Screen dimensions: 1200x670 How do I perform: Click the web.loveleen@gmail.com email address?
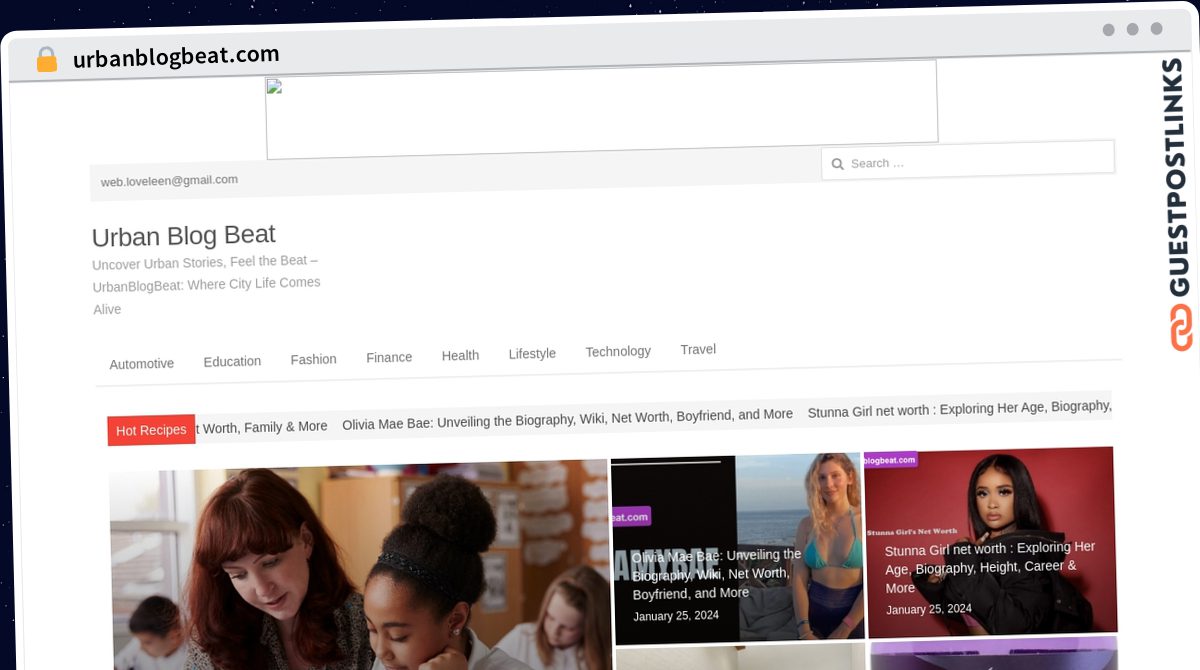(169, 181)
